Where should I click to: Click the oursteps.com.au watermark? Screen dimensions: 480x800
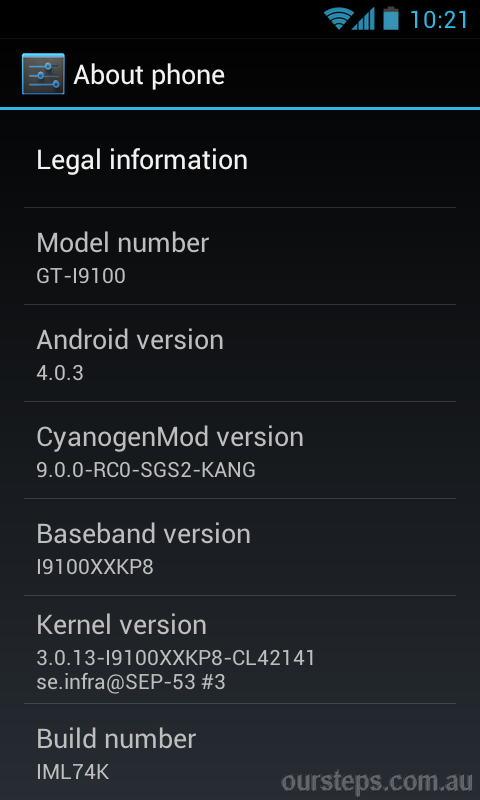coord(375,781)
